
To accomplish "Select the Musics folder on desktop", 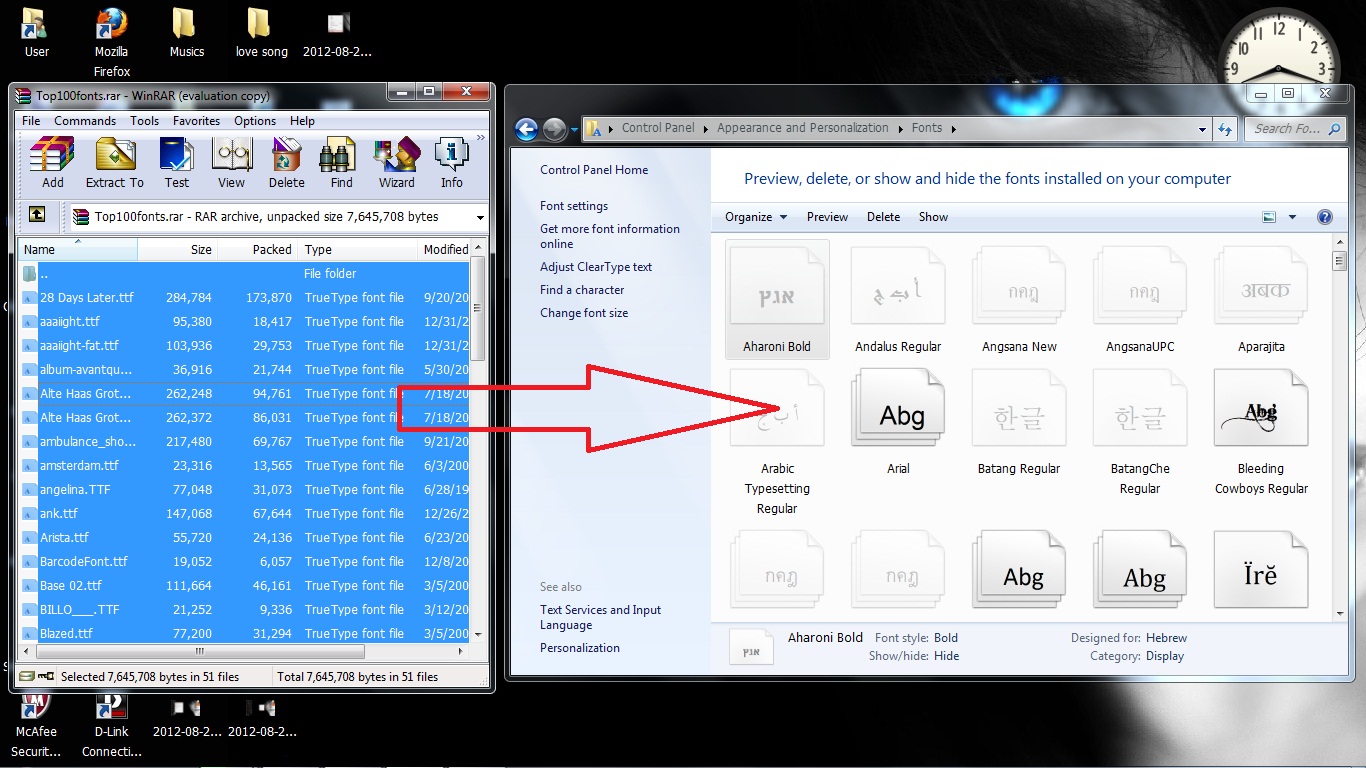I will pos(186,34).
